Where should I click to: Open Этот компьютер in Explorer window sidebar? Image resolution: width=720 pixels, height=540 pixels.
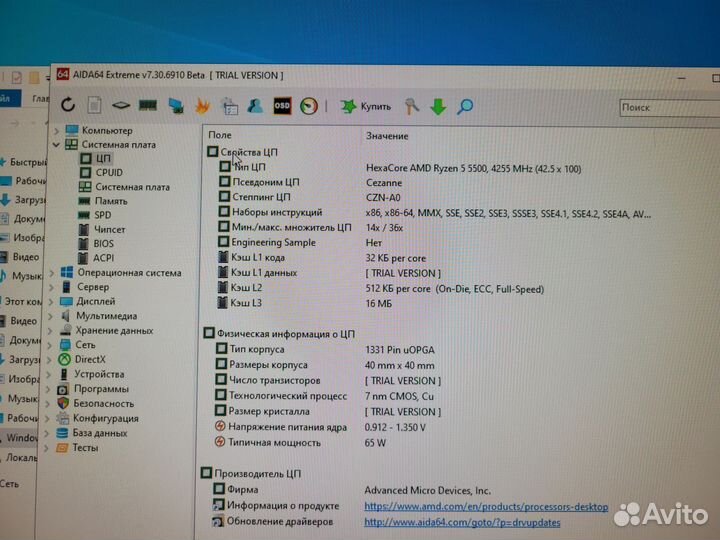coord(21,302)
